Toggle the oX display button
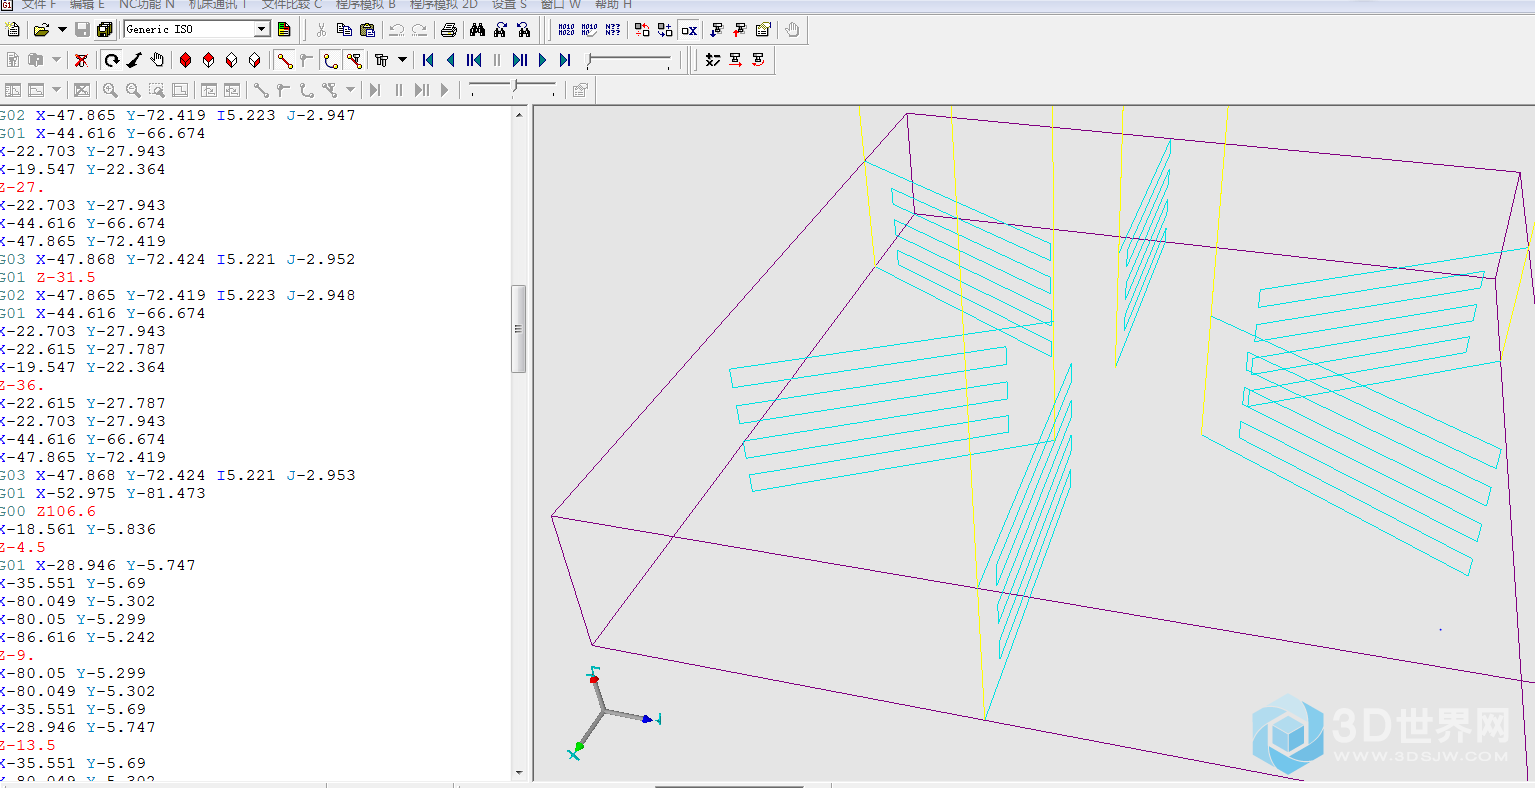The width and height of the screenshot is (1535, 788). (x=689, y=30)
